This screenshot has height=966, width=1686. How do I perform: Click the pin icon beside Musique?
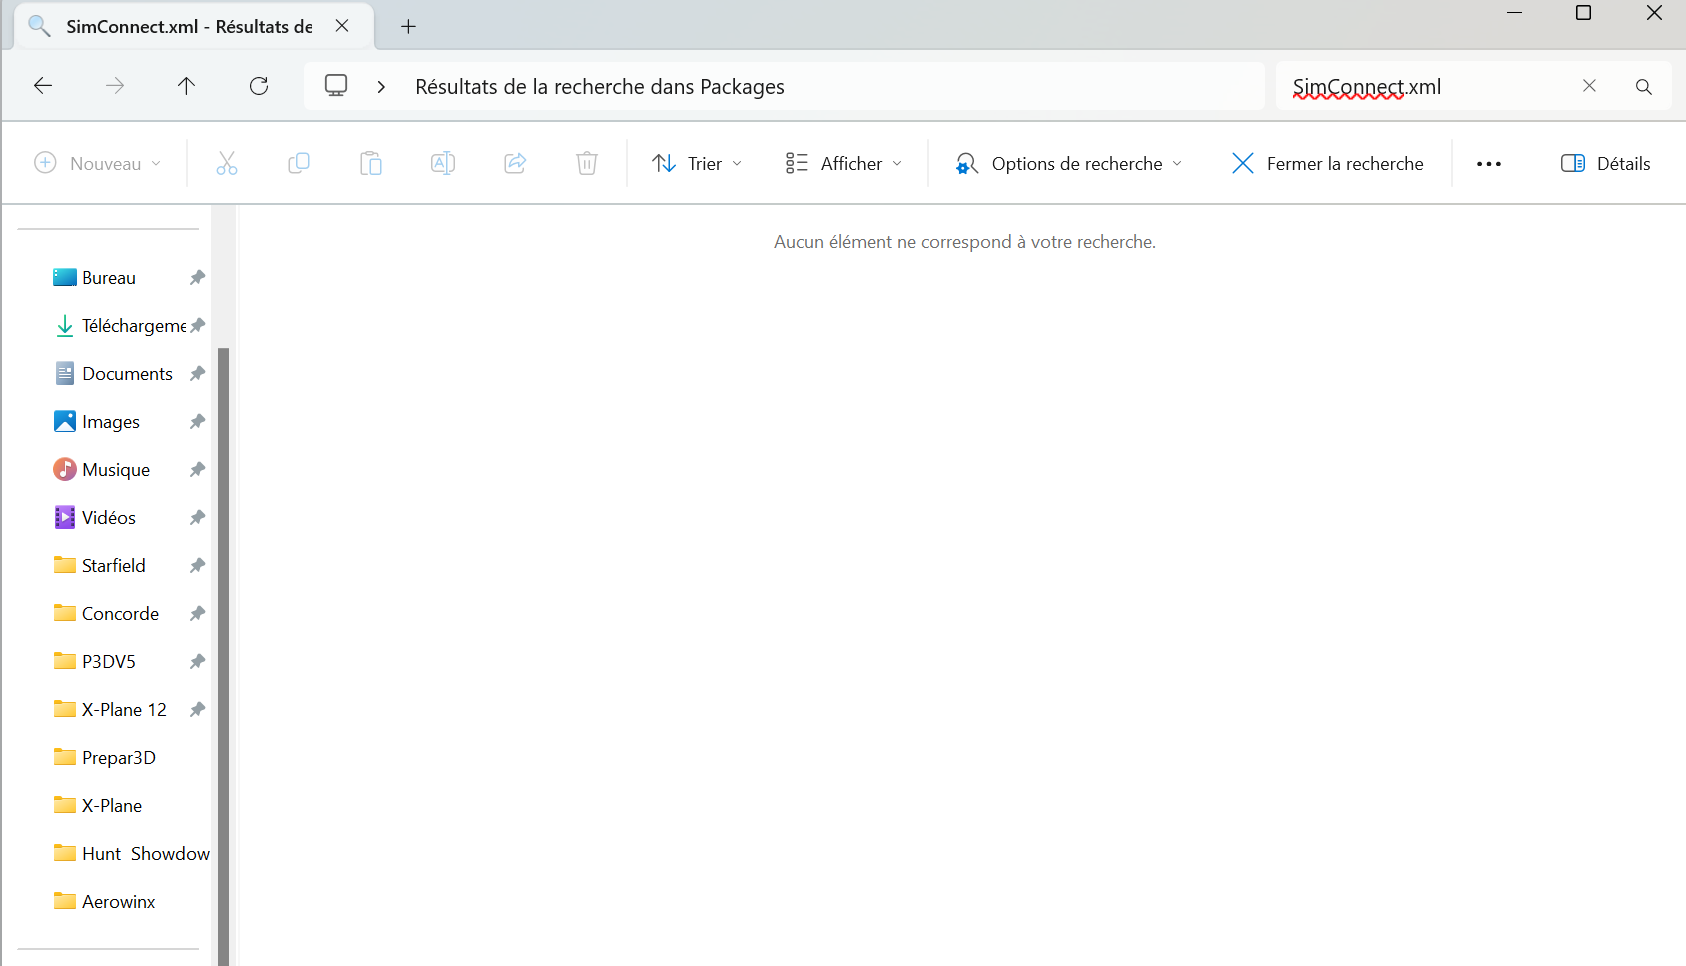(198, 470)
